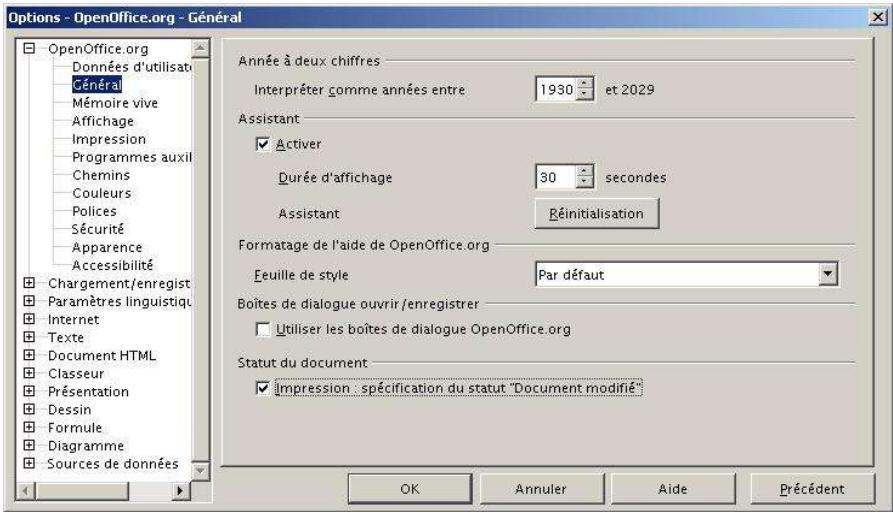Expand the Sources de données node
This screenshot has height=512, width=893.
click(29, 464)
